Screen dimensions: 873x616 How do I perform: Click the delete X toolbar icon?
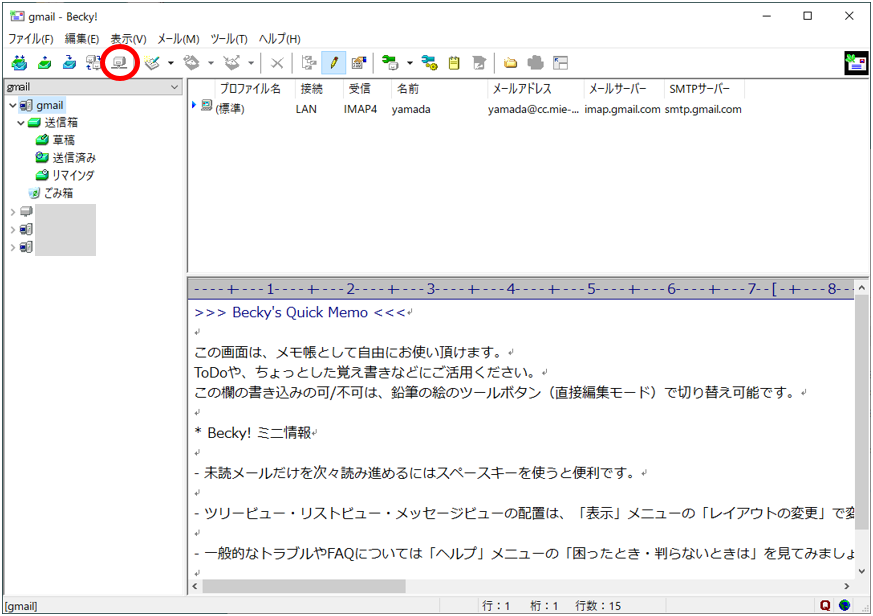point(277,63)
